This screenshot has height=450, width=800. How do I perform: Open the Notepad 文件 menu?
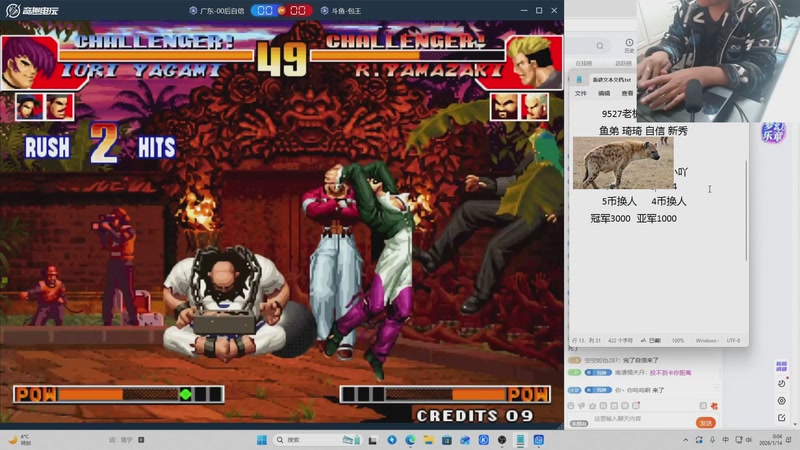pos(581,93)
